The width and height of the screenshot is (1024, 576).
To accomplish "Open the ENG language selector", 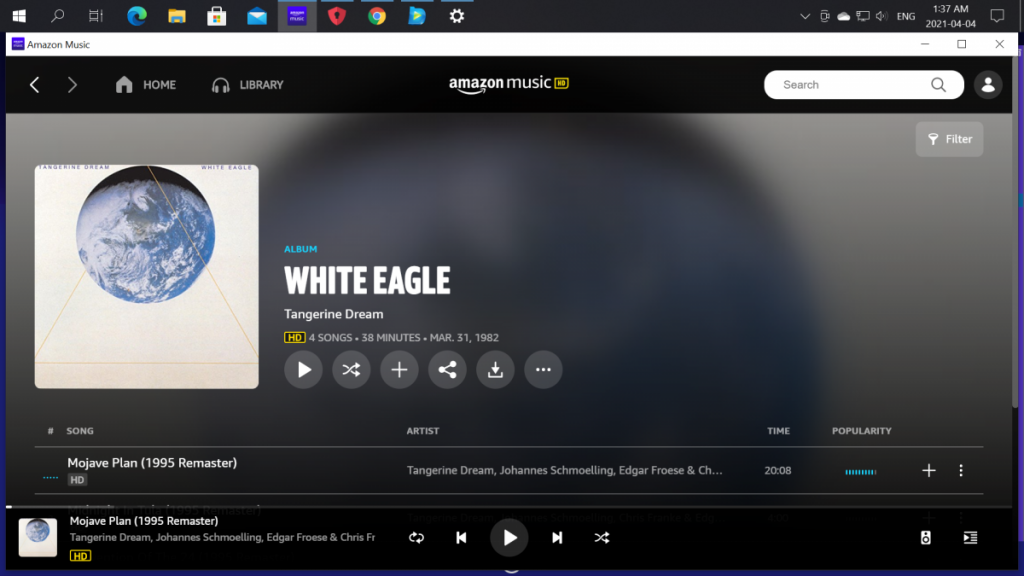I will [x=906, y=16].
